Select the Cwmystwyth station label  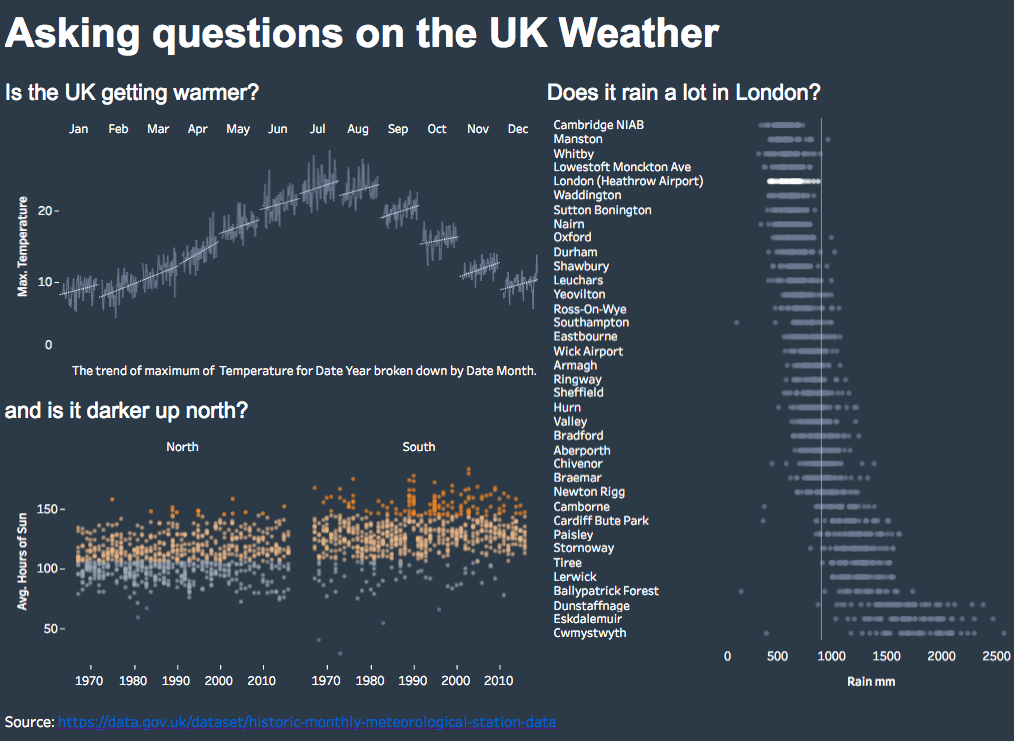point(589,632)
